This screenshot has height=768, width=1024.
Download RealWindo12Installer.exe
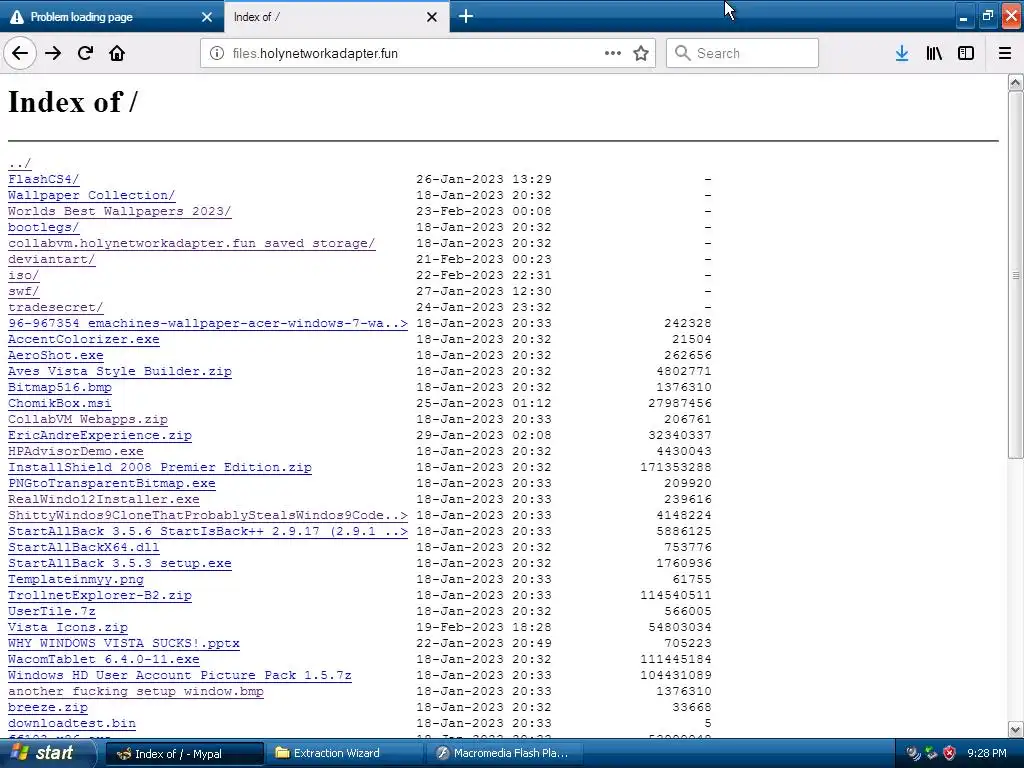point(104,499)
